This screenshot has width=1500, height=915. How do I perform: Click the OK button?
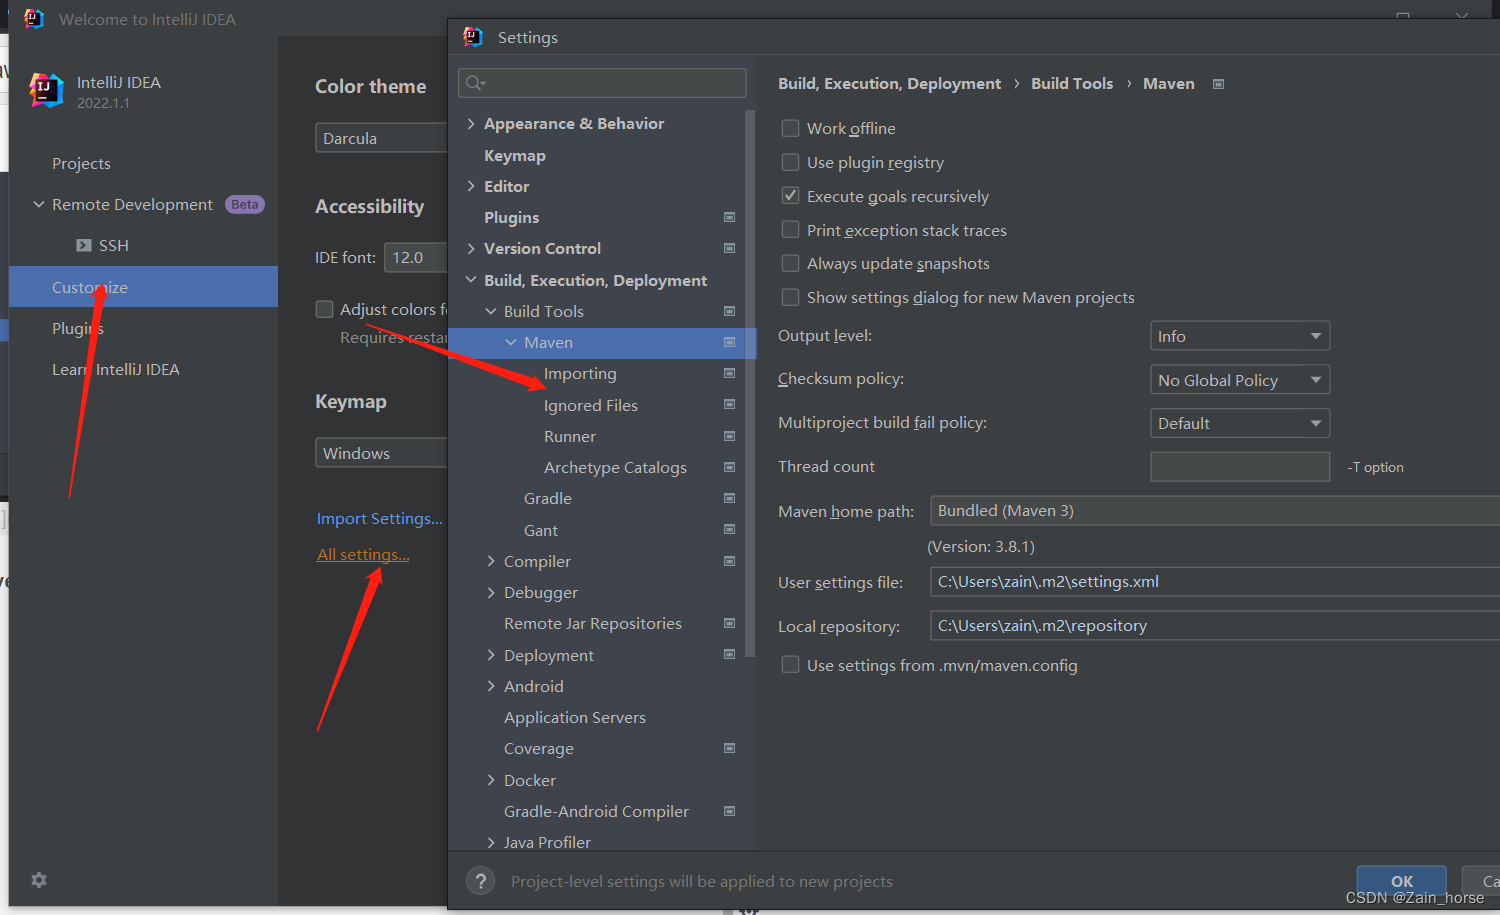pos(1402,880)
